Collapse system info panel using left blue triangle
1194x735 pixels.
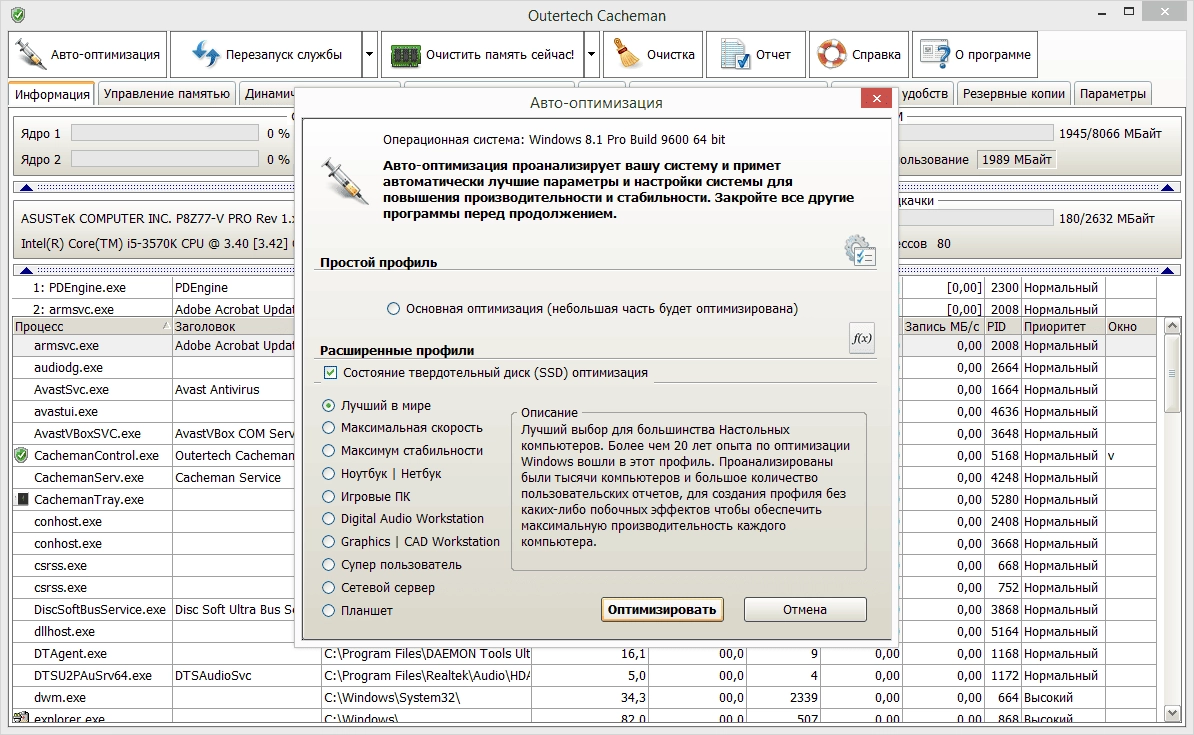(27, 270)
